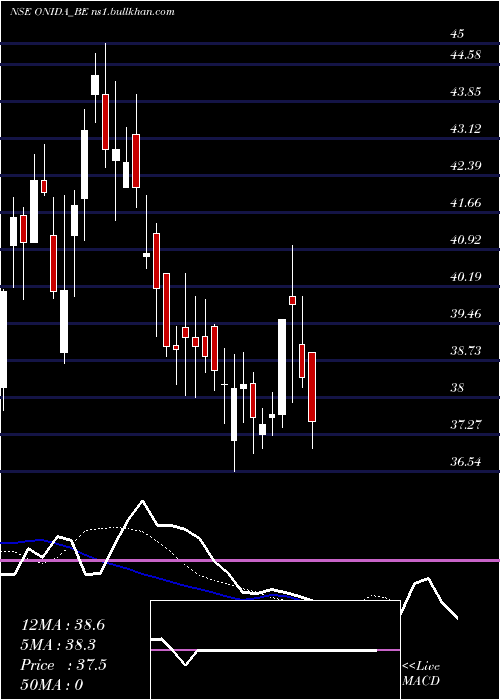Click the 43.12 price axis label
Screen dimensions: 500x700
[466, 129]
